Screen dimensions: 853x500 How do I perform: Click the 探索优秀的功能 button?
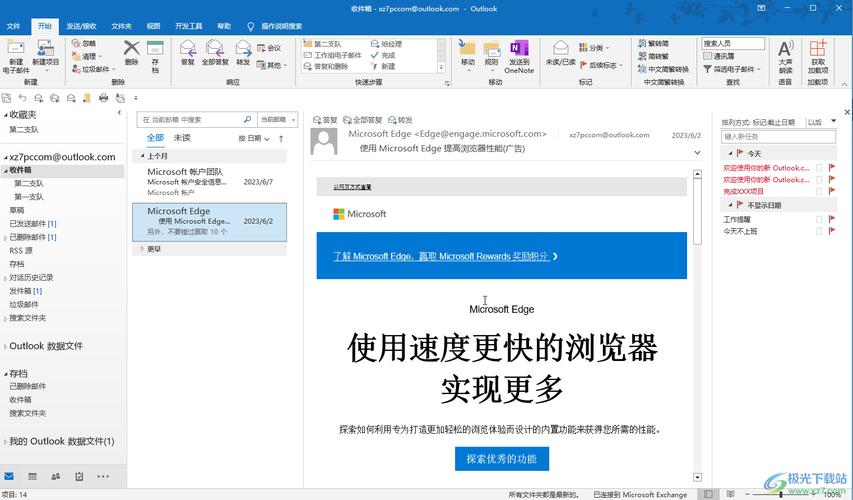[x=502, y=459]
